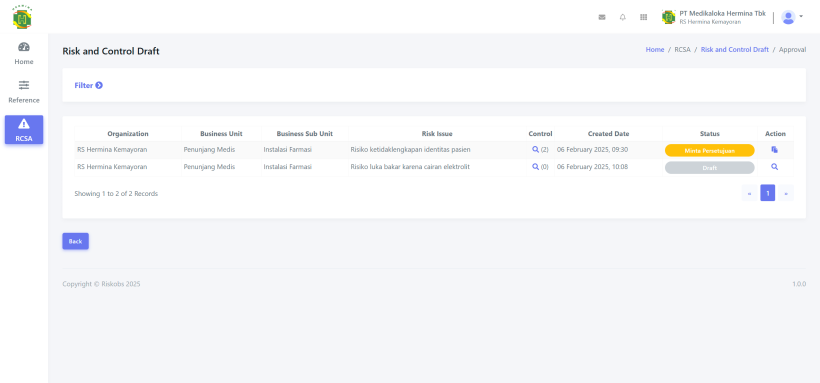Open the notifications bell icon

[623, 17]
